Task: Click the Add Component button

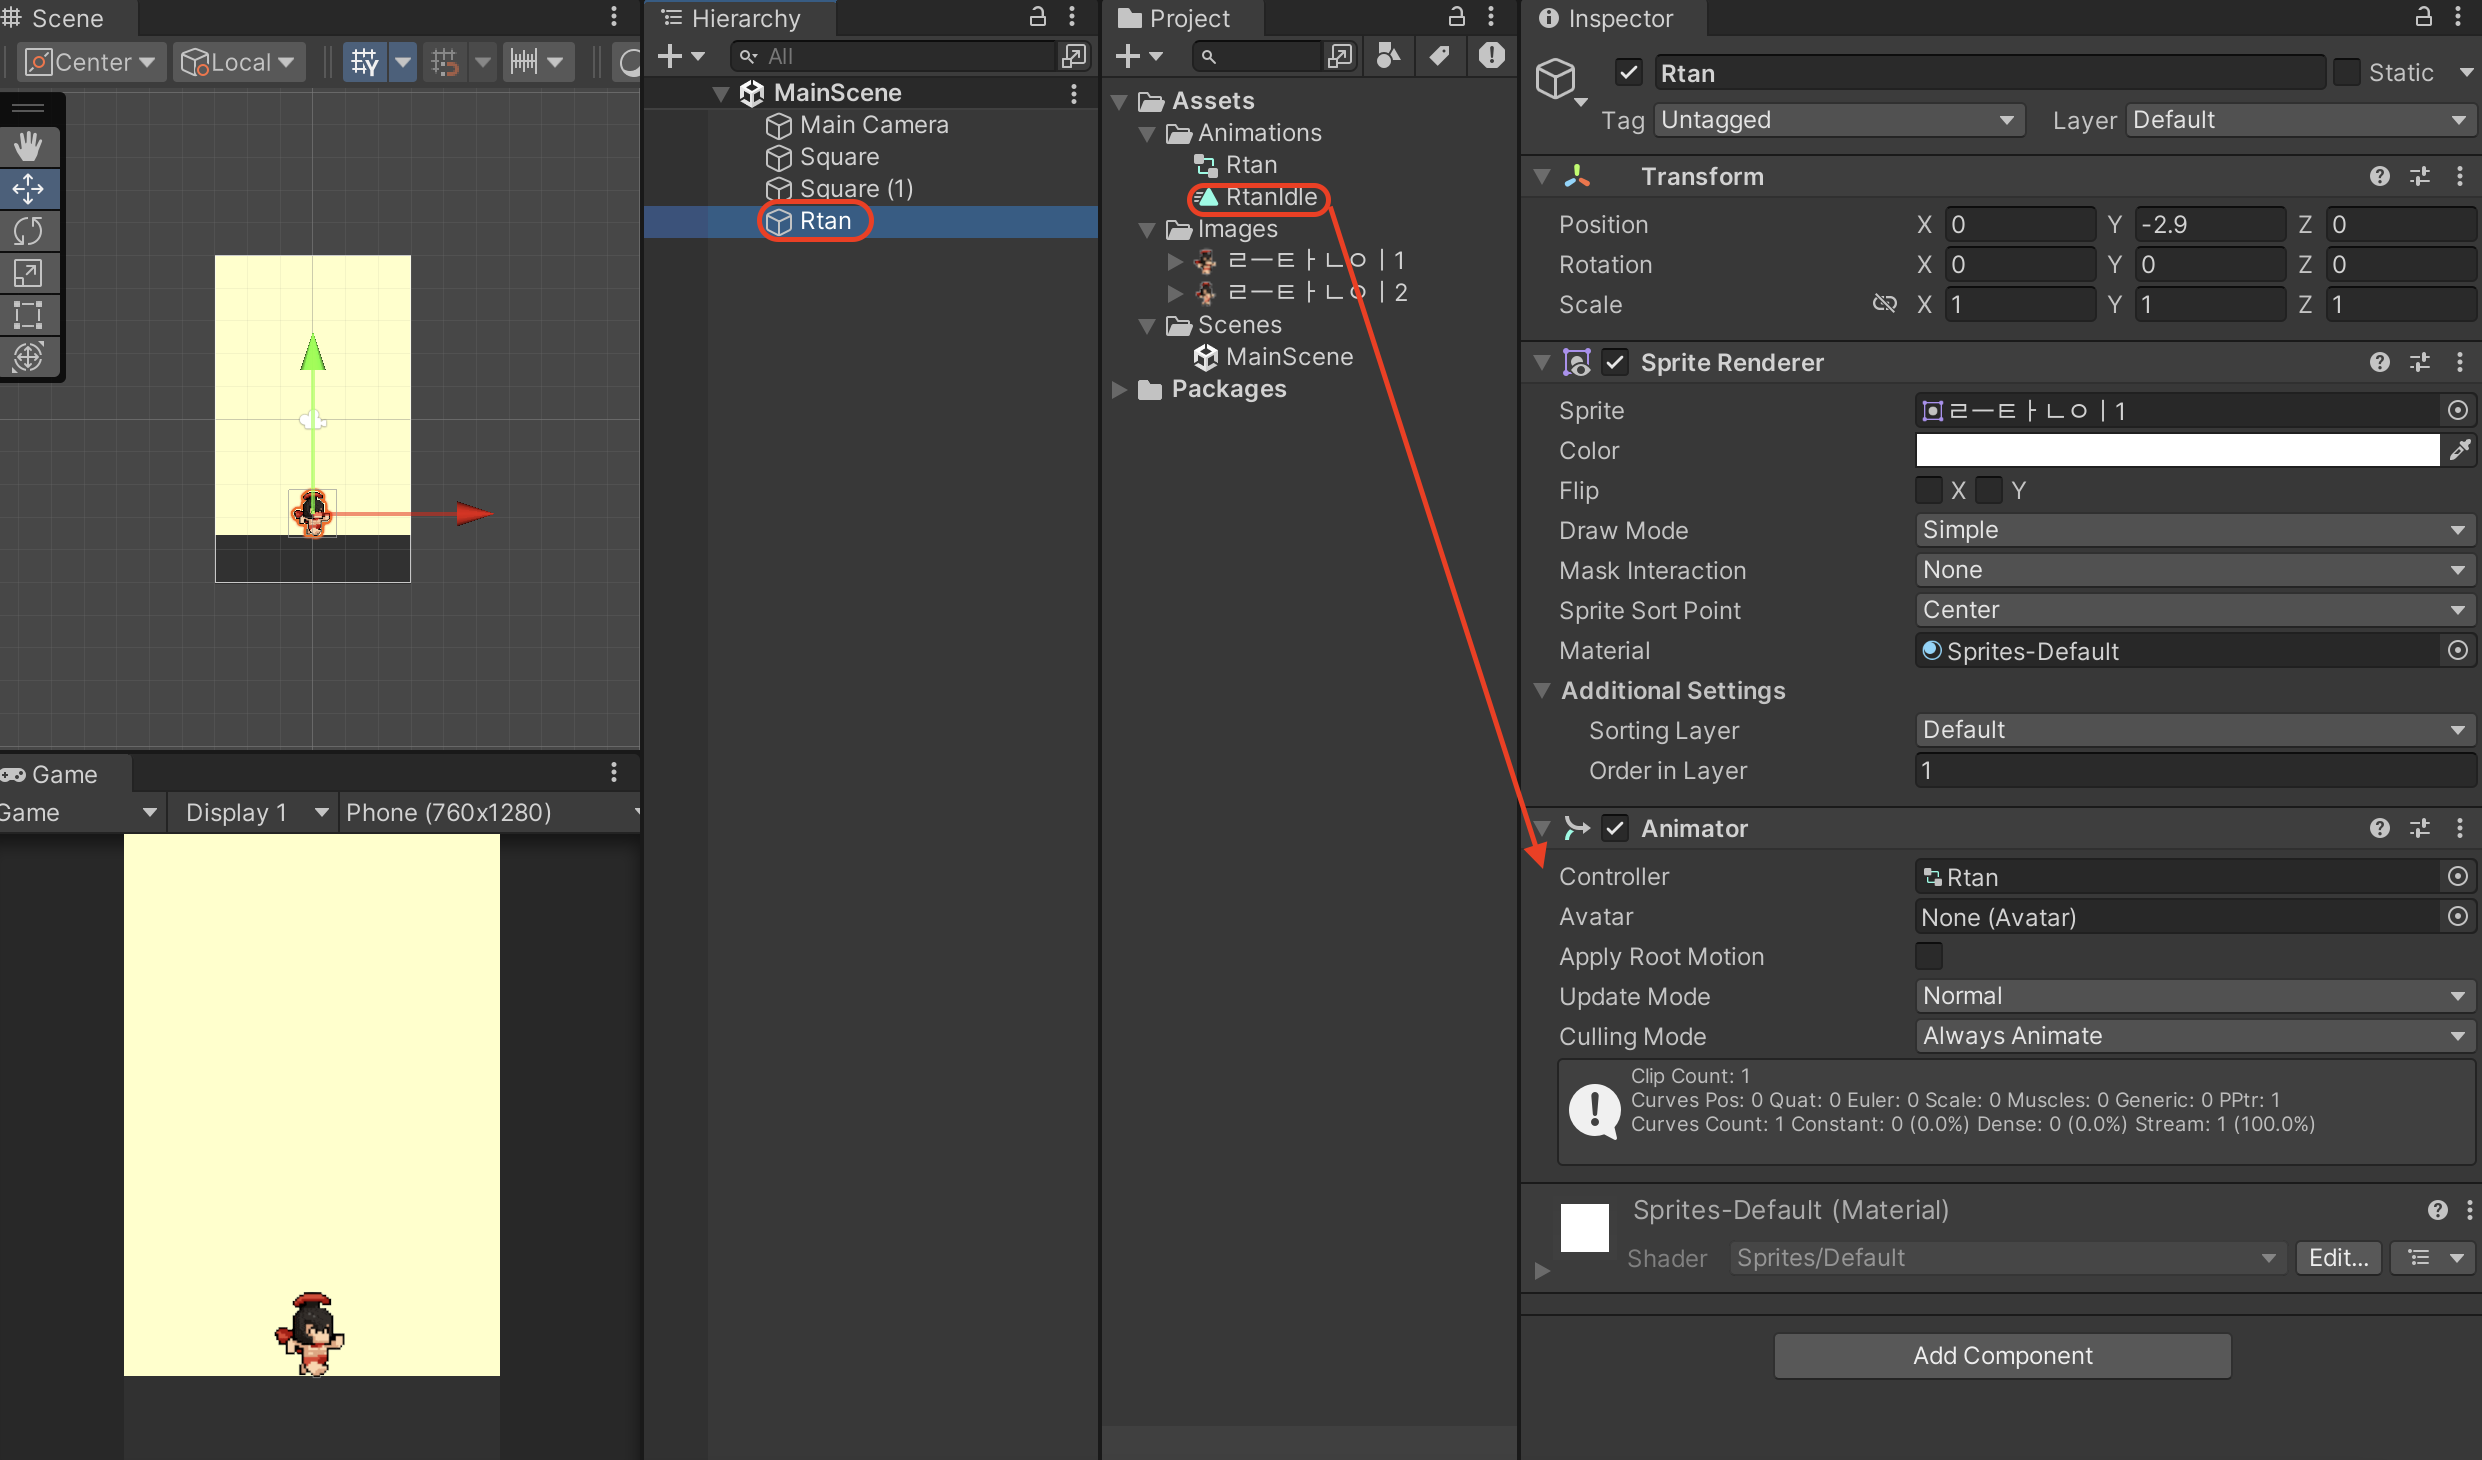Action: pyautogui.click(x=2002, y=1355)
